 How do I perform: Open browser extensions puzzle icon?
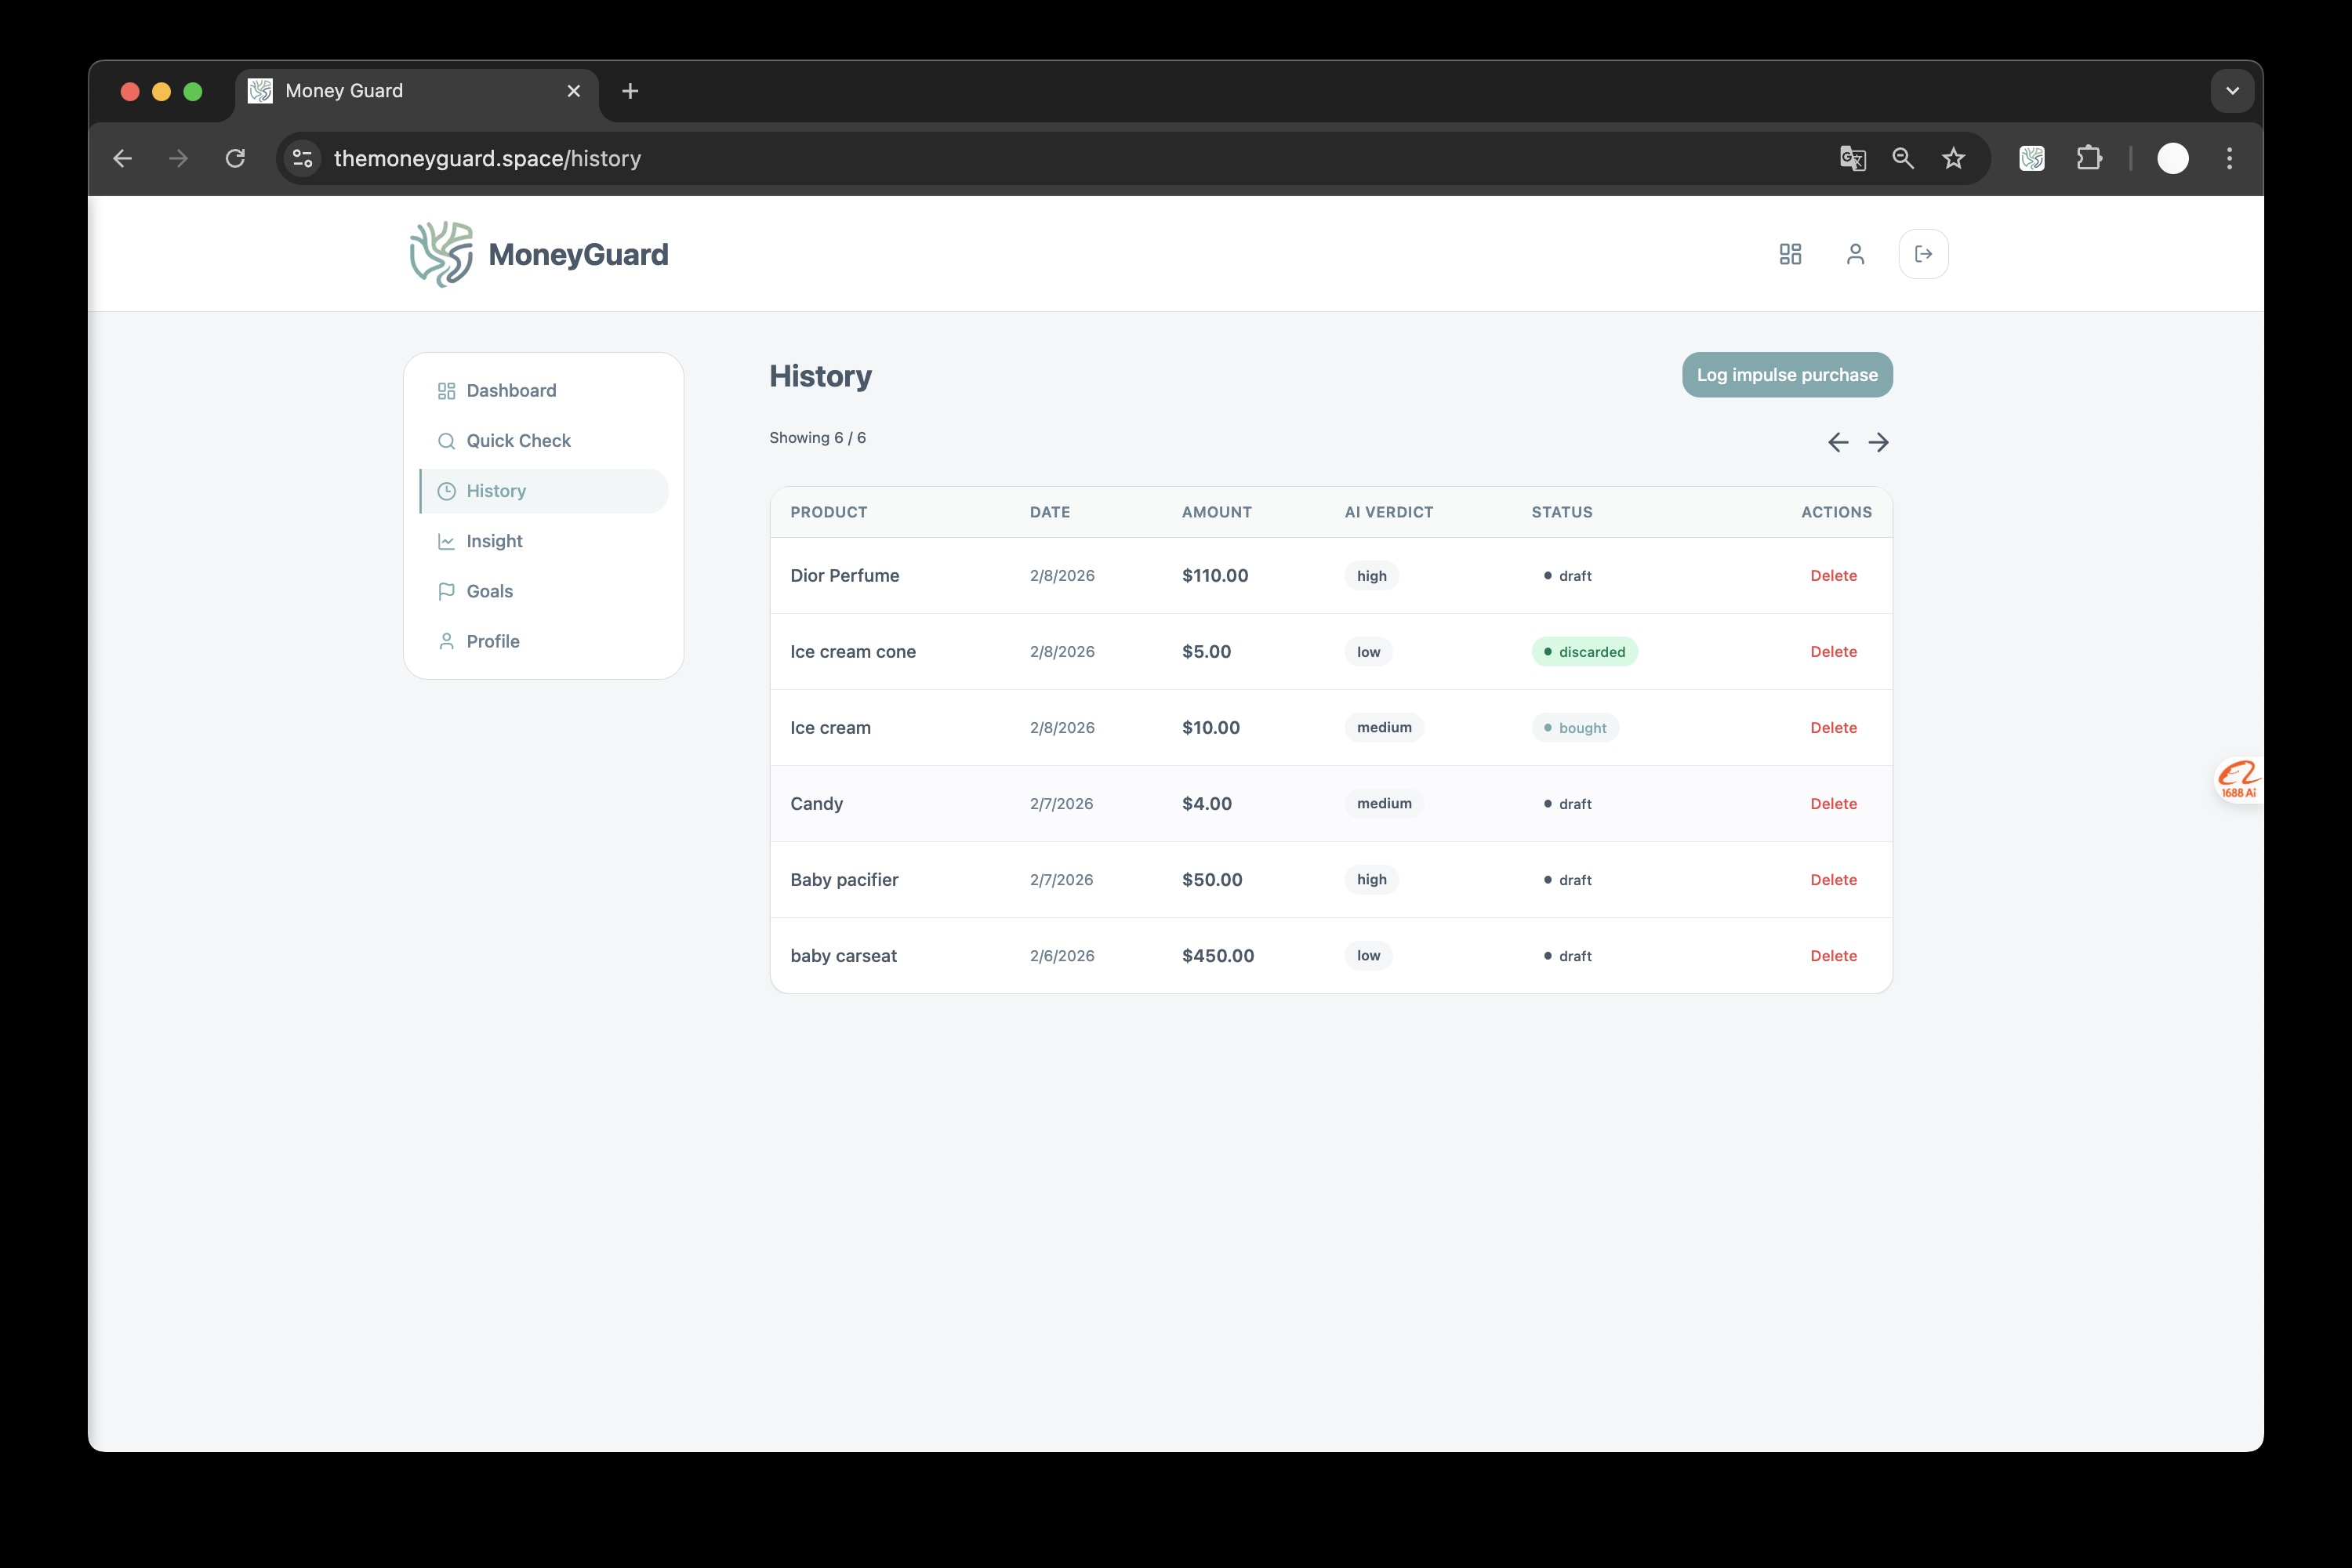(x=2089, y=158)
